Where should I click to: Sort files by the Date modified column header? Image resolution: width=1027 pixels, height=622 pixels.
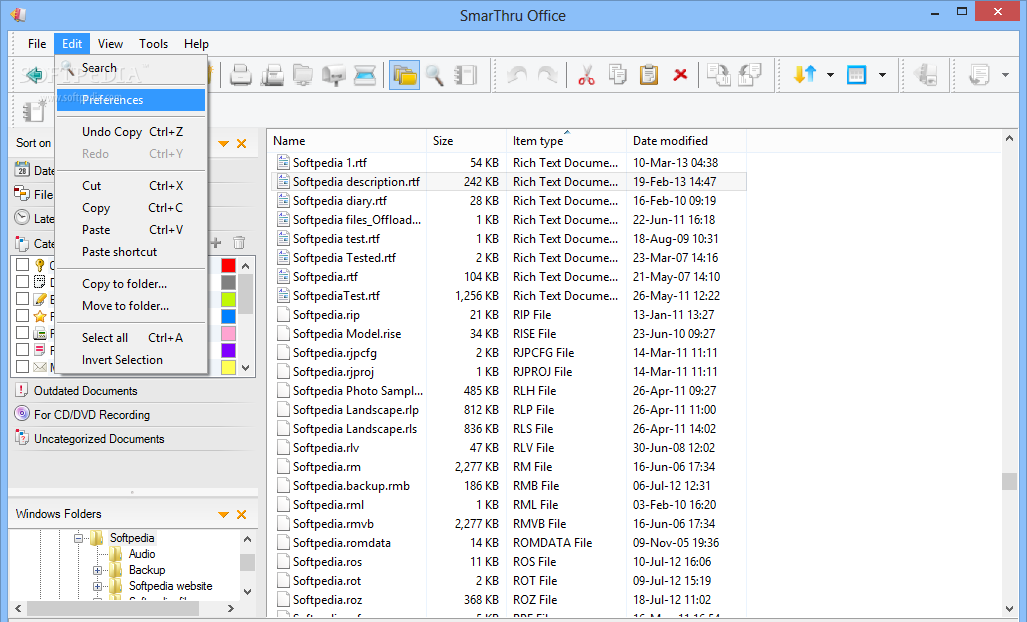(686, 141)
